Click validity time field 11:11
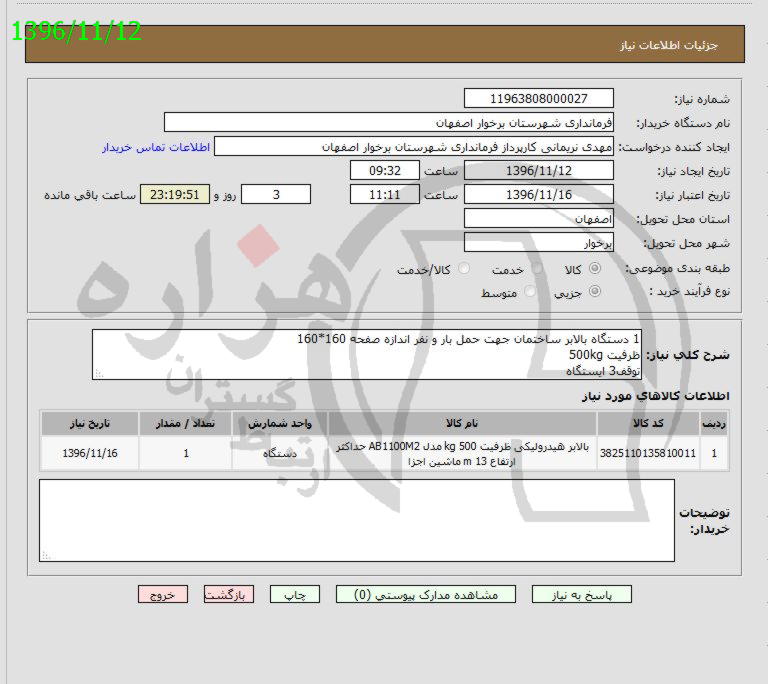 point(385,195)
